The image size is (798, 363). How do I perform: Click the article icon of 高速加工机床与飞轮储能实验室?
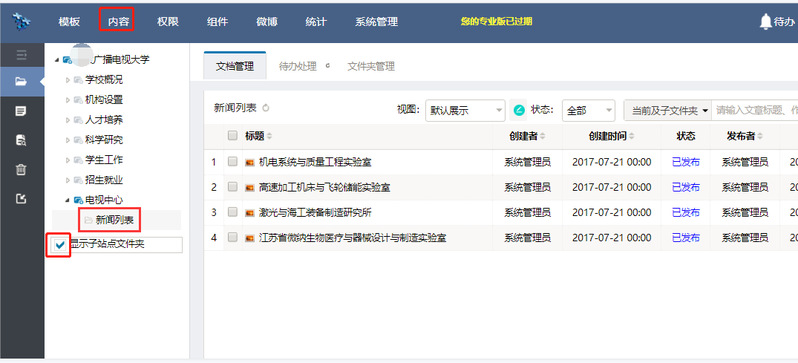click(x=249, y=188)
